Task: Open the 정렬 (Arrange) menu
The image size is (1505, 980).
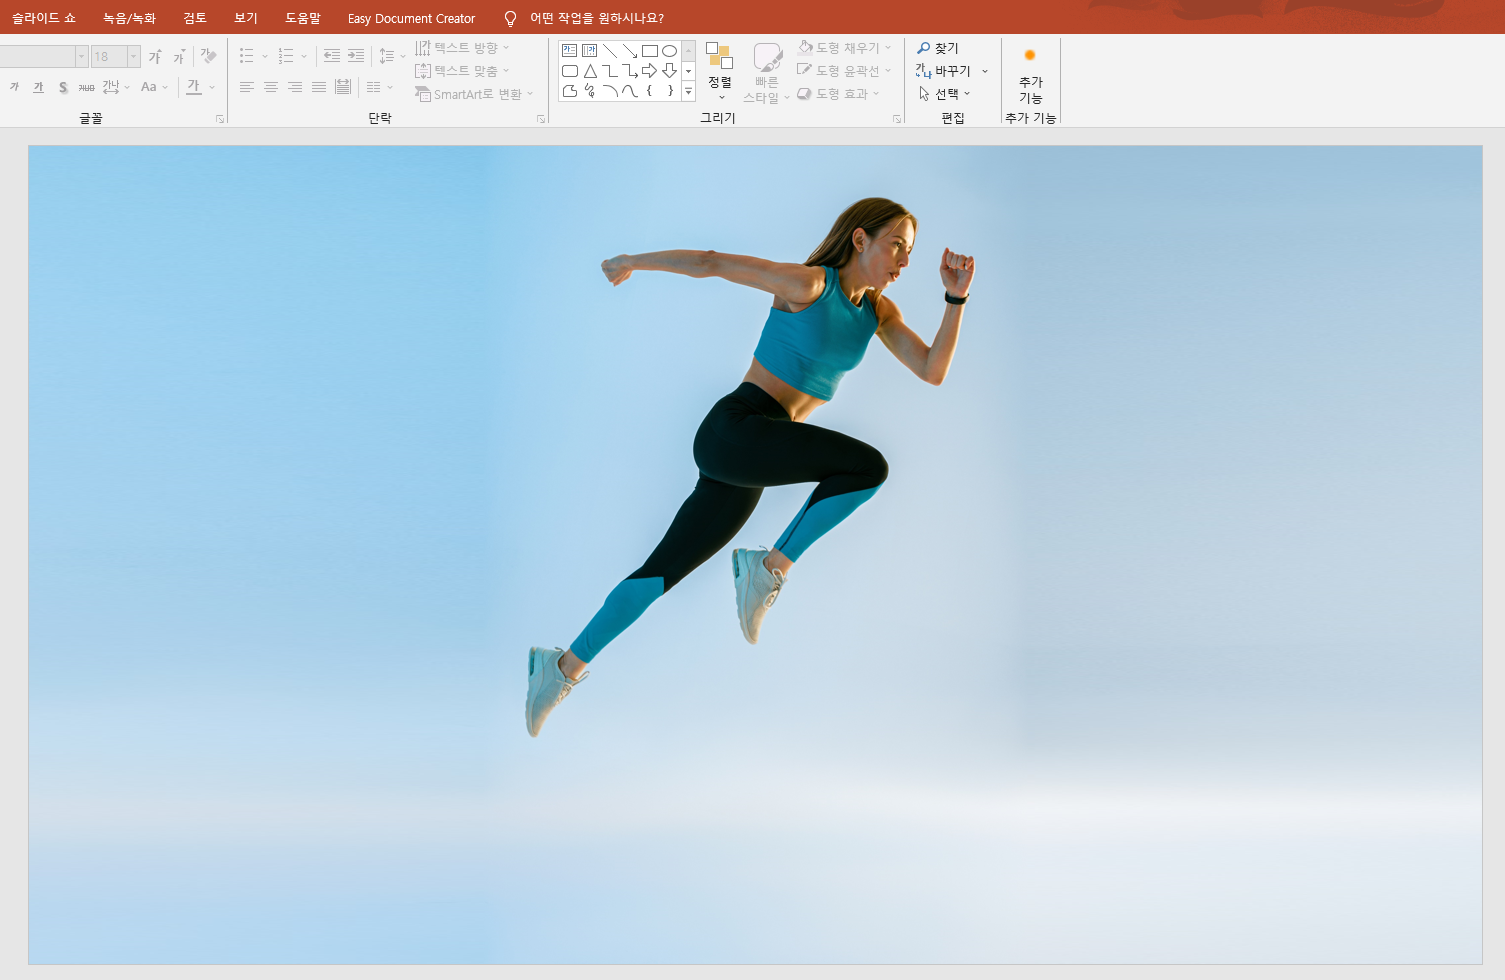Action: (720, 70)
